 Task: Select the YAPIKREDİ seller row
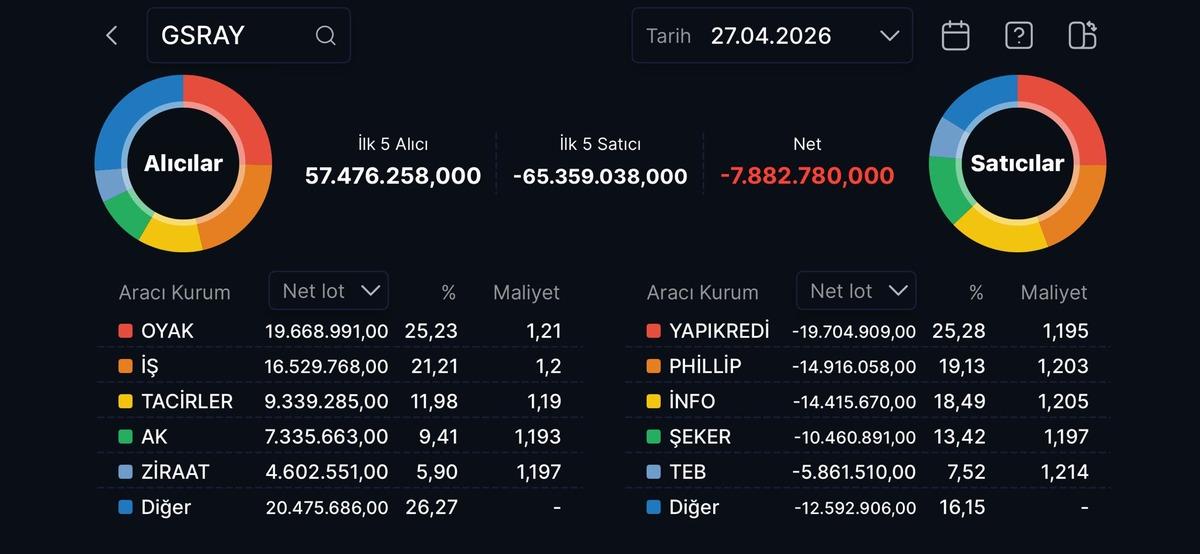(x=867, y=331)
